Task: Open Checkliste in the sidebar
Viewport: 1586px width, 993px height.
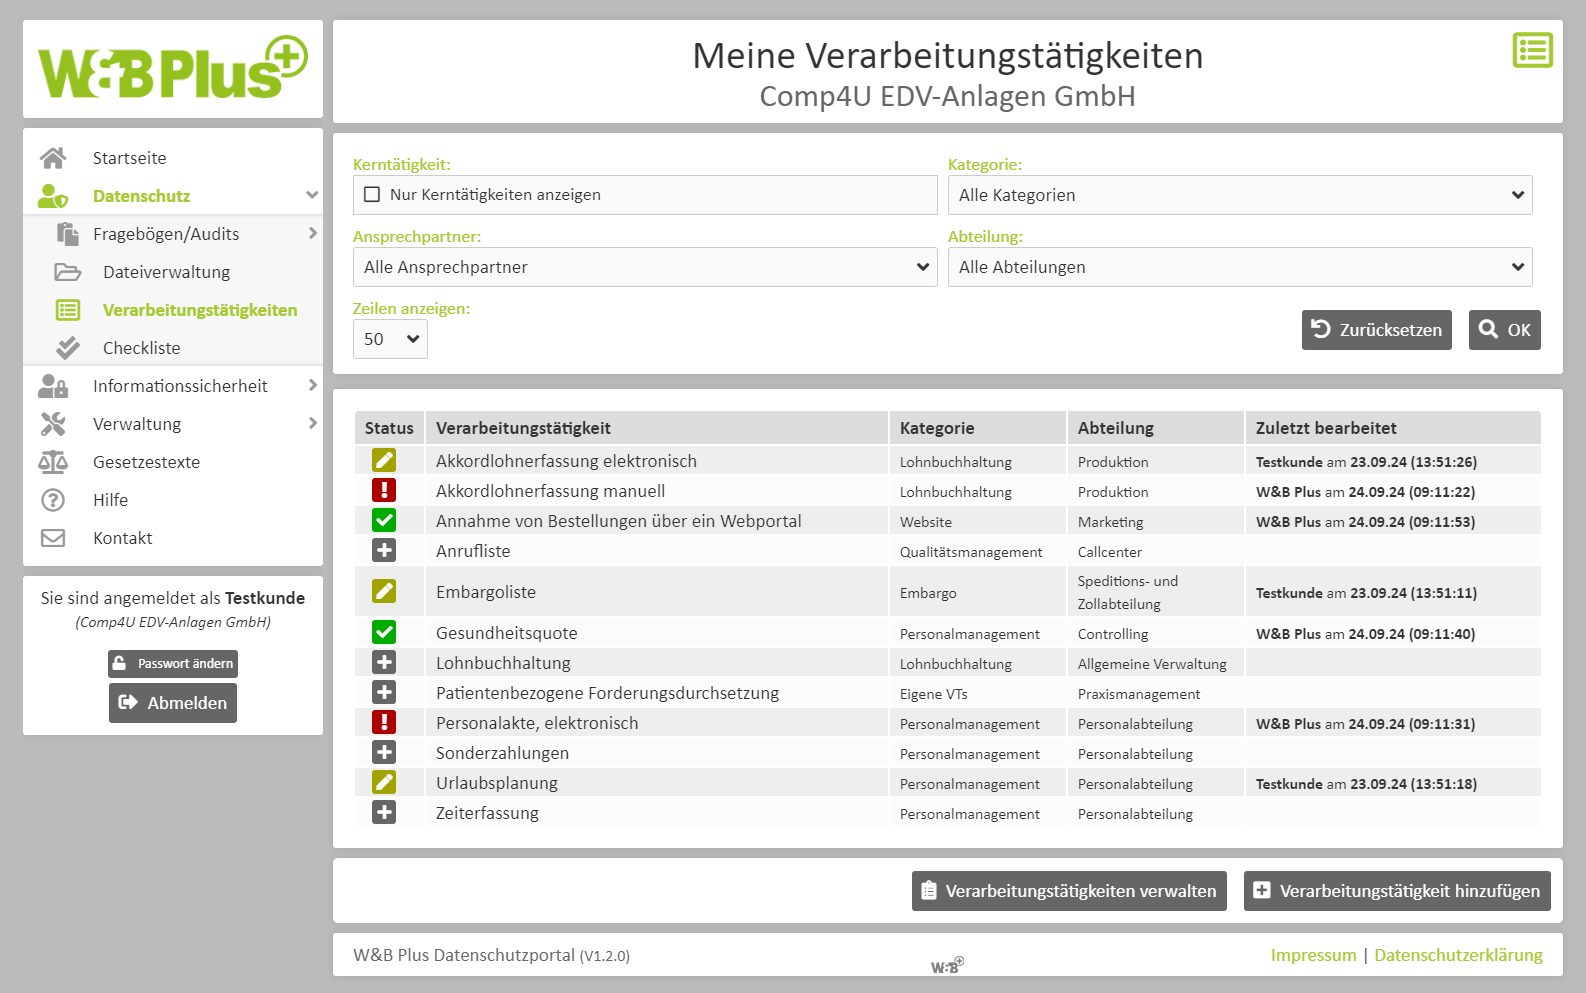Action: (142, 348)
